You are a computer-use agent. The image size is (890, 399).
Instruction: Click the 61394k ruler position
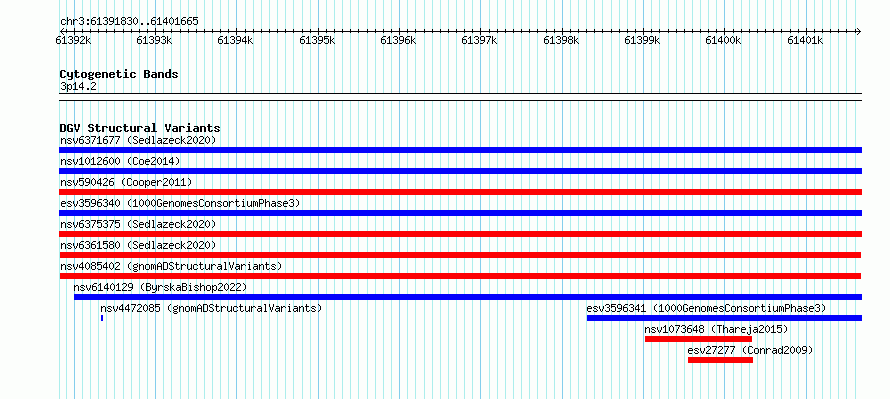236,40
